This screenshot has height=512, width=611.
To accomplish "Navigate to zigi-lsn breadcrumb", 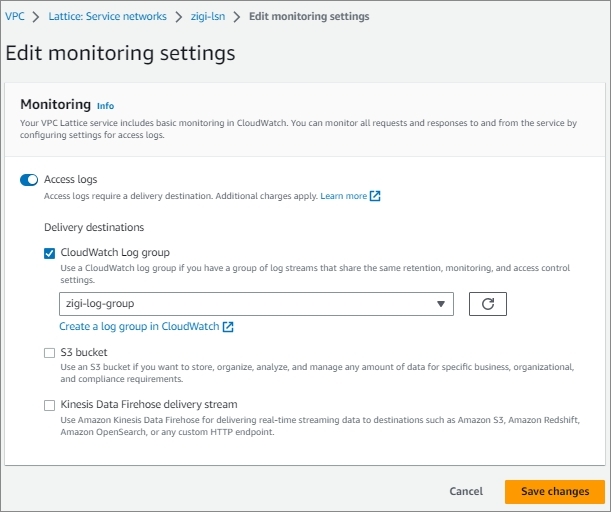I will [x=208, y=16].
